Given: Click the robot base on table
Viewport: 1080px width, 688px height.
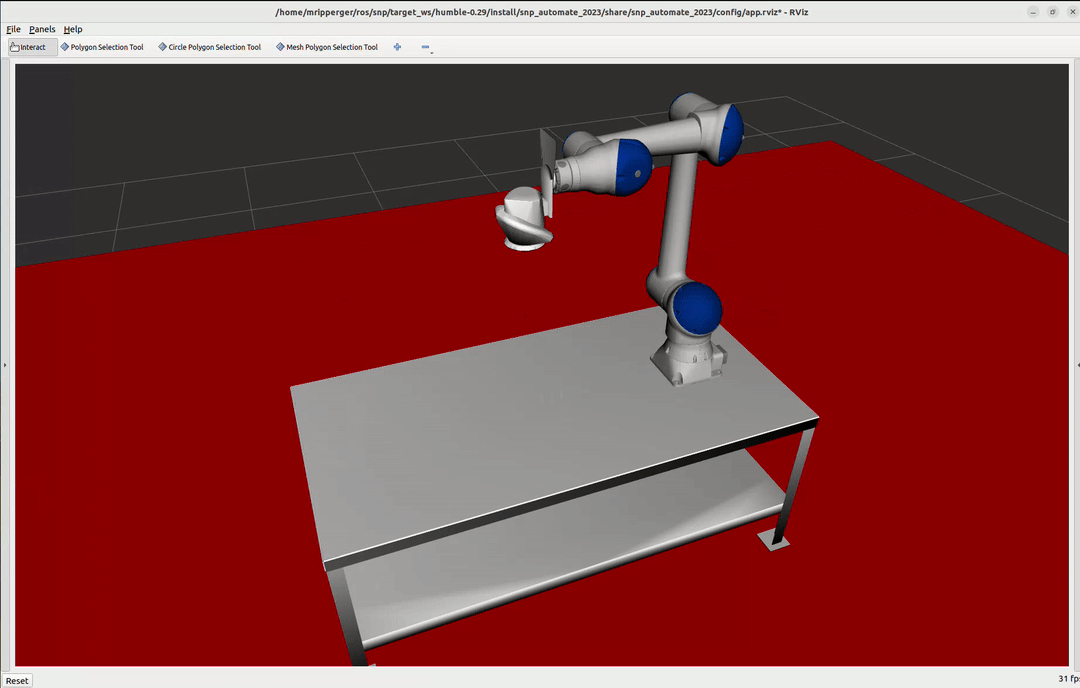Looking at the screenshot, I should coord(688,359).
